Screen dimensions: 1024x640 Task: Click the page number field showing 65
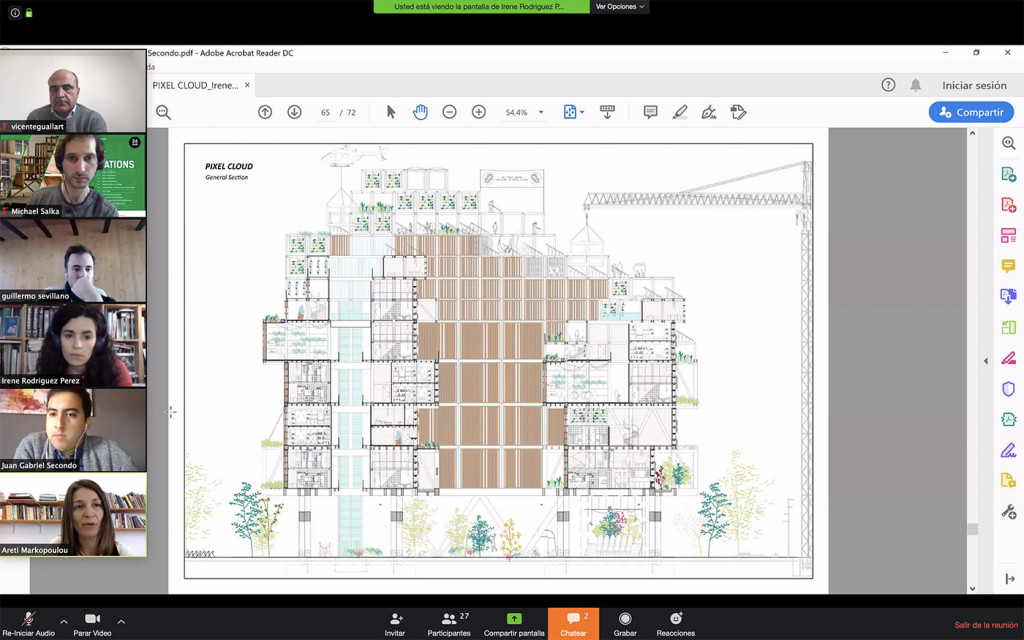326,112
